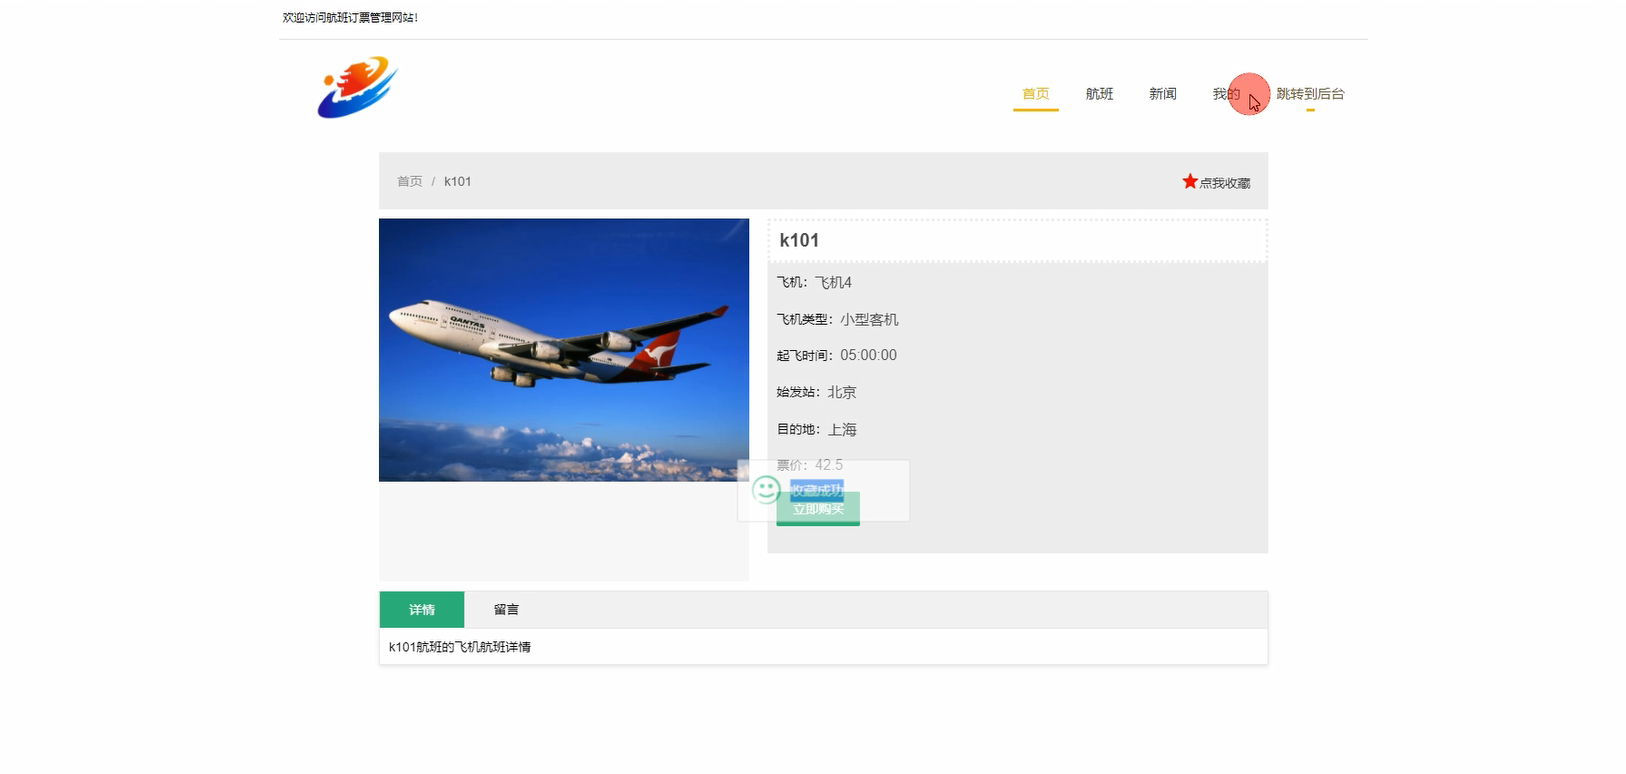Viewport: 1626px width, 774px height.
Task: Open the 首页 navigation menu item
Action: click(1036, 94)
